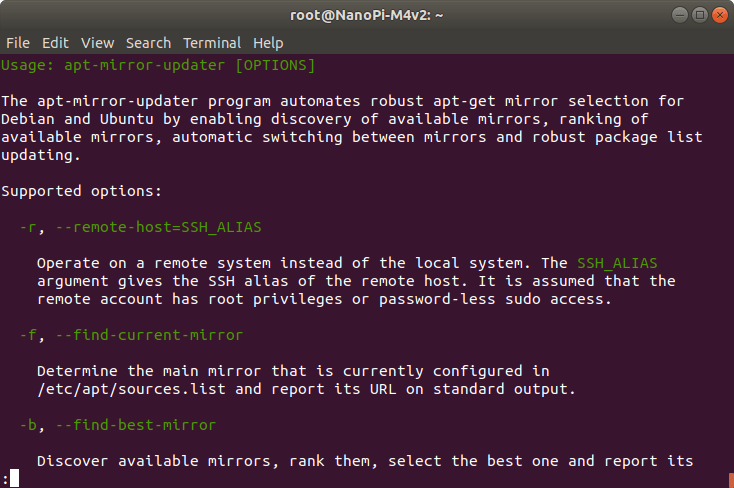Click the window title root@NanoPi-M4v2
734x488 pixels.
pos(367,15)
